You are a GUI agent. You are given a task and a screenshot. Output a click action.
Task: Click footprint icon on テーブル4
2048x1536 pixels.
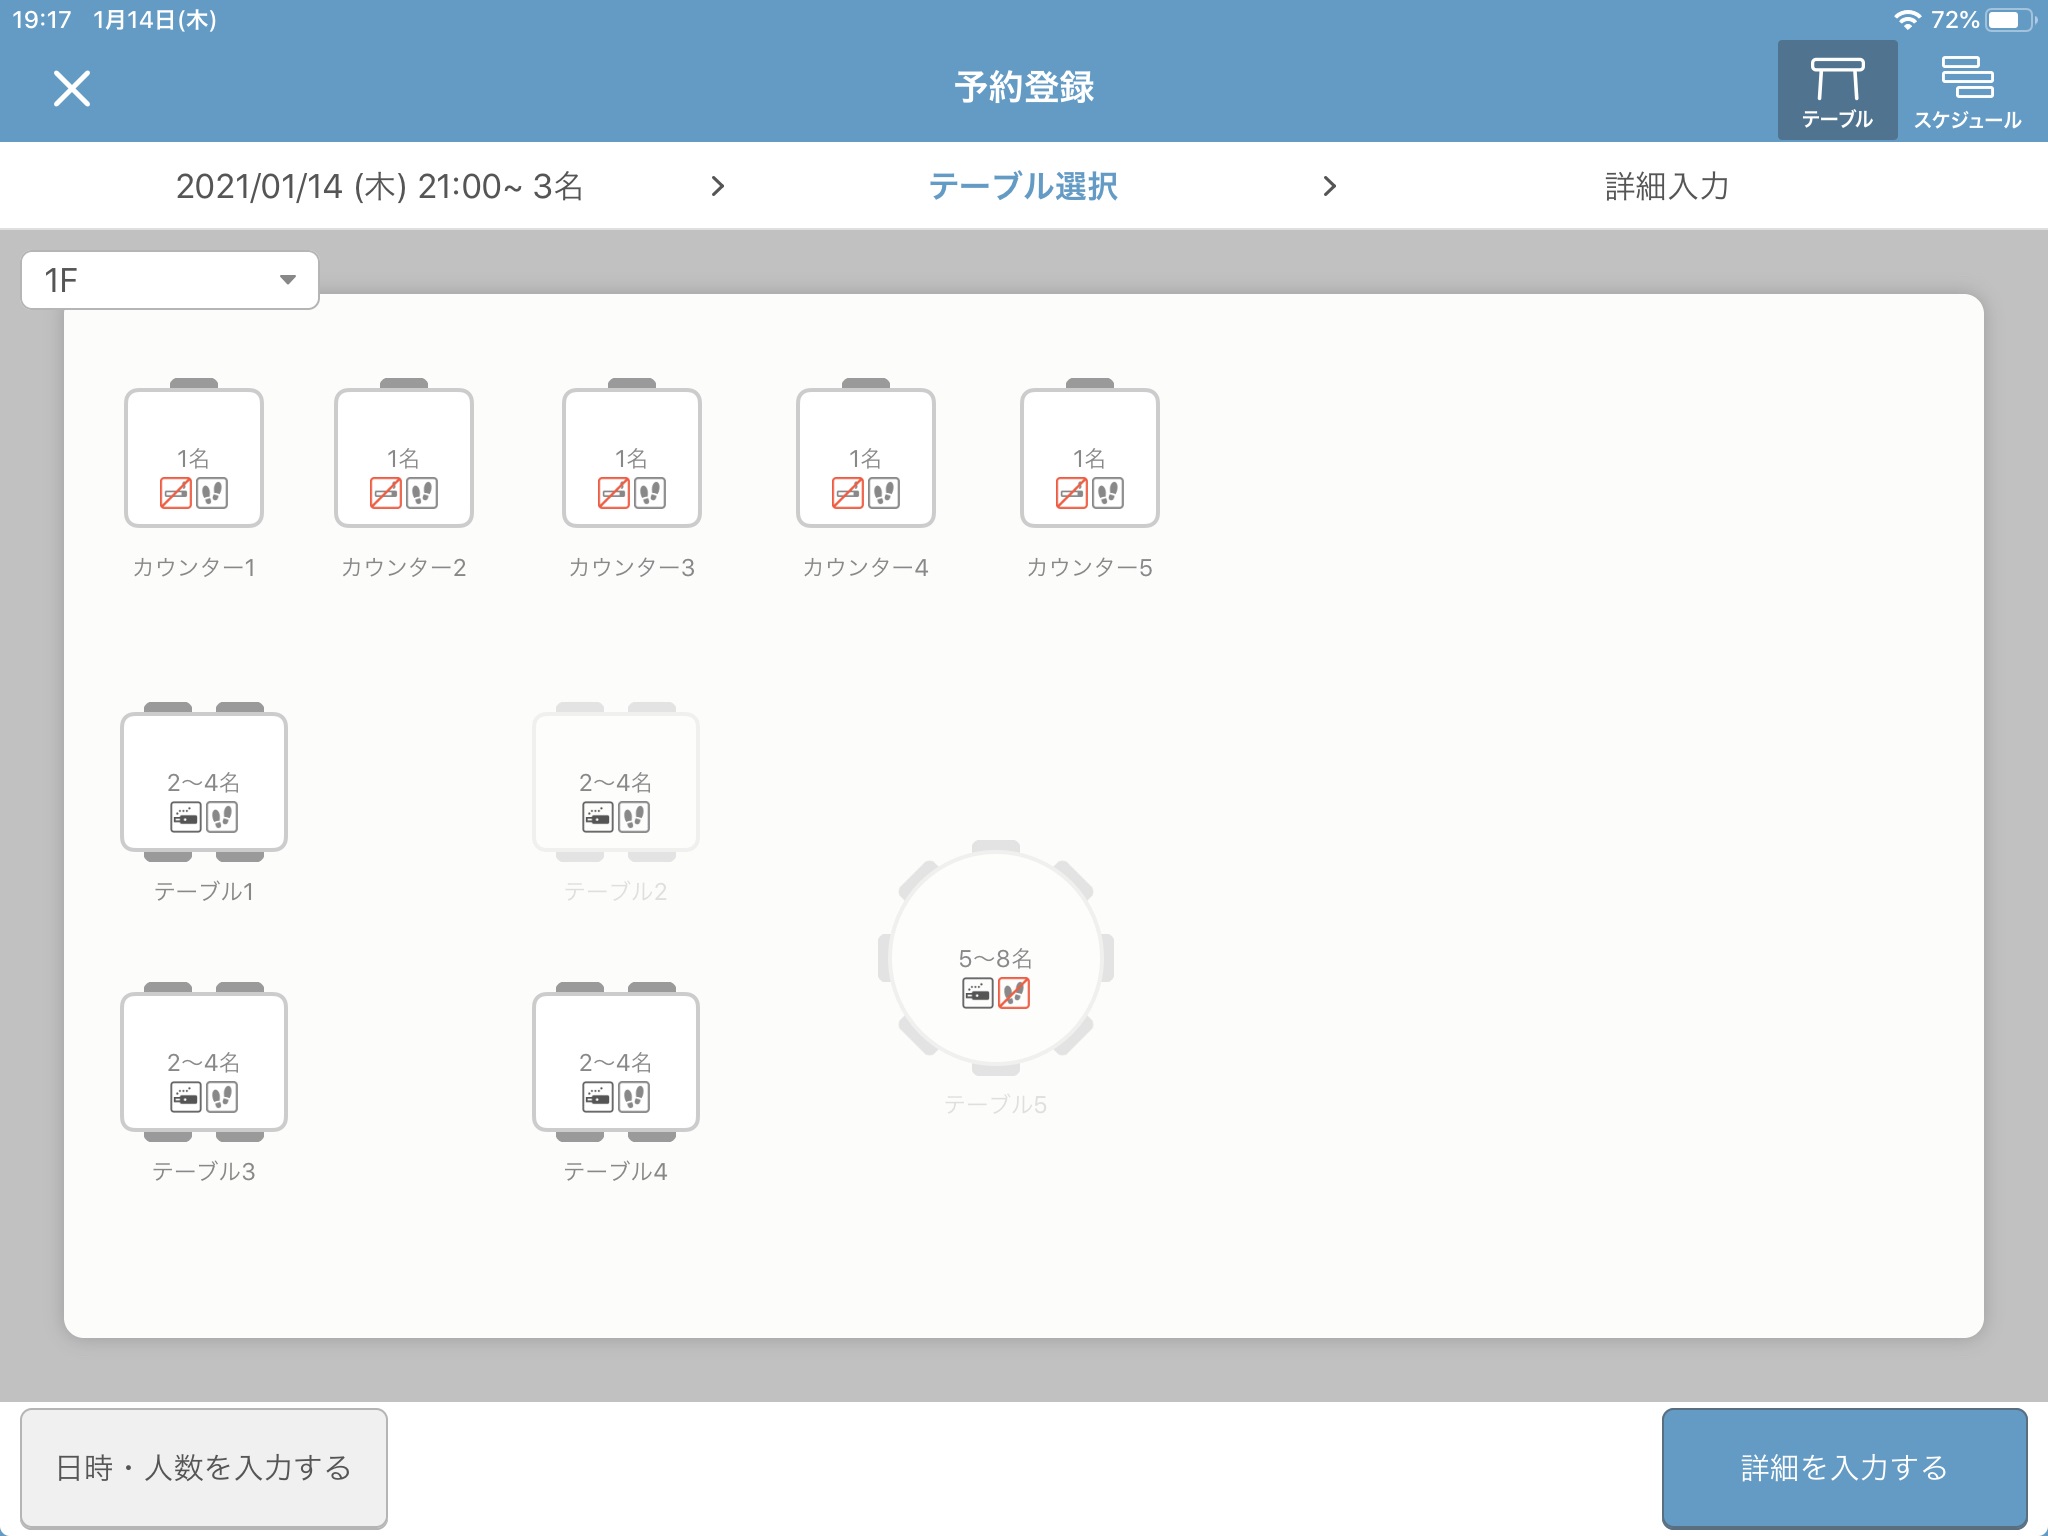(x=634, y=1097)
